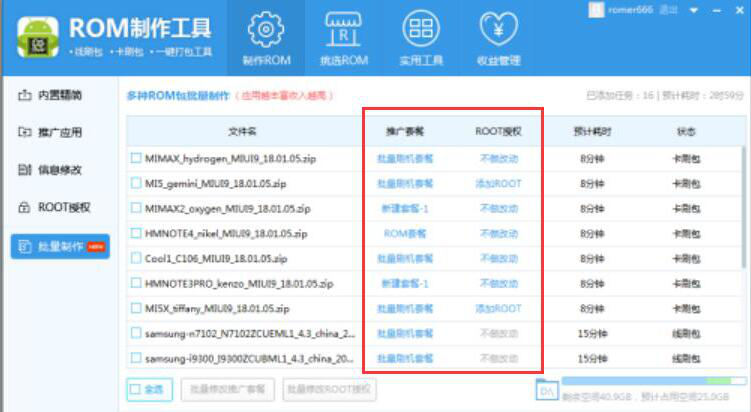The height and width of the screenshot is (412, 751).
Task: Check the HMNOTE4_nikel_MIUI9 file checkbox
Action: tap(136, 233)
